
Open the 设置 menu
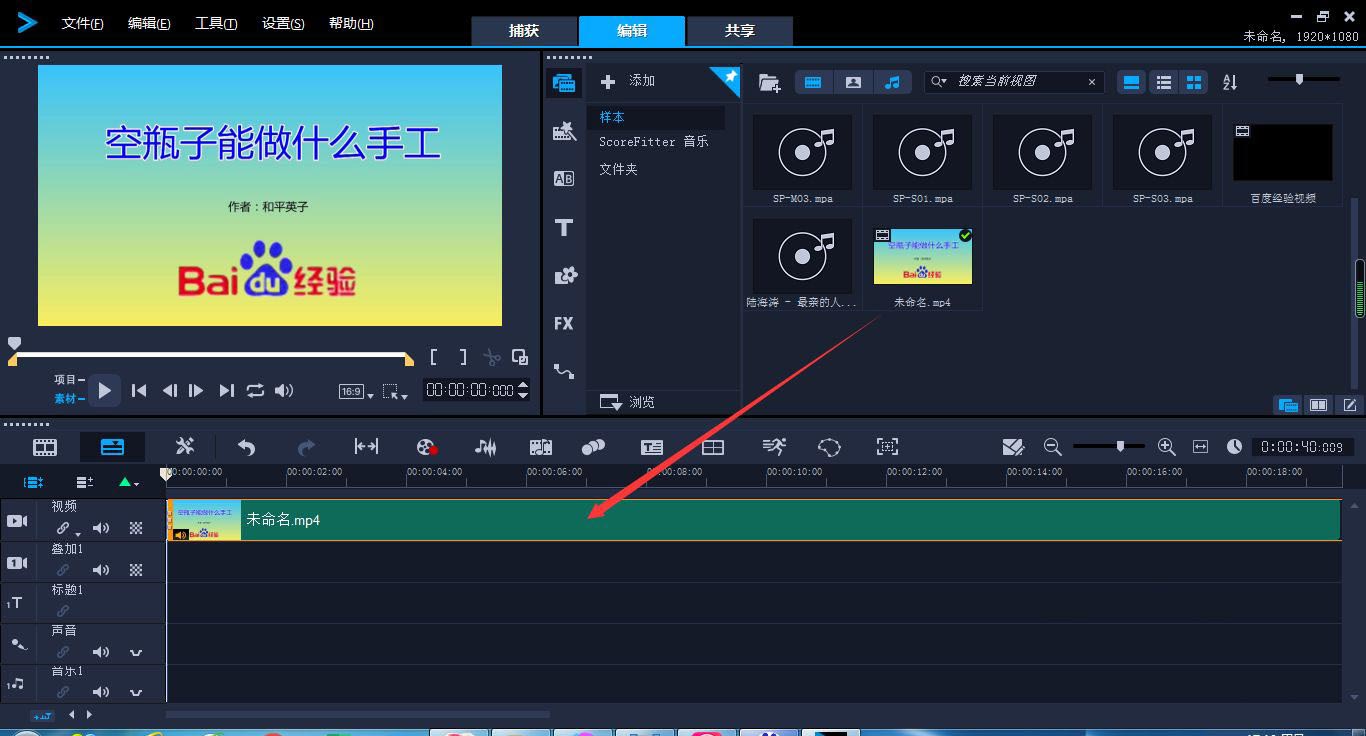click(283, 23)
